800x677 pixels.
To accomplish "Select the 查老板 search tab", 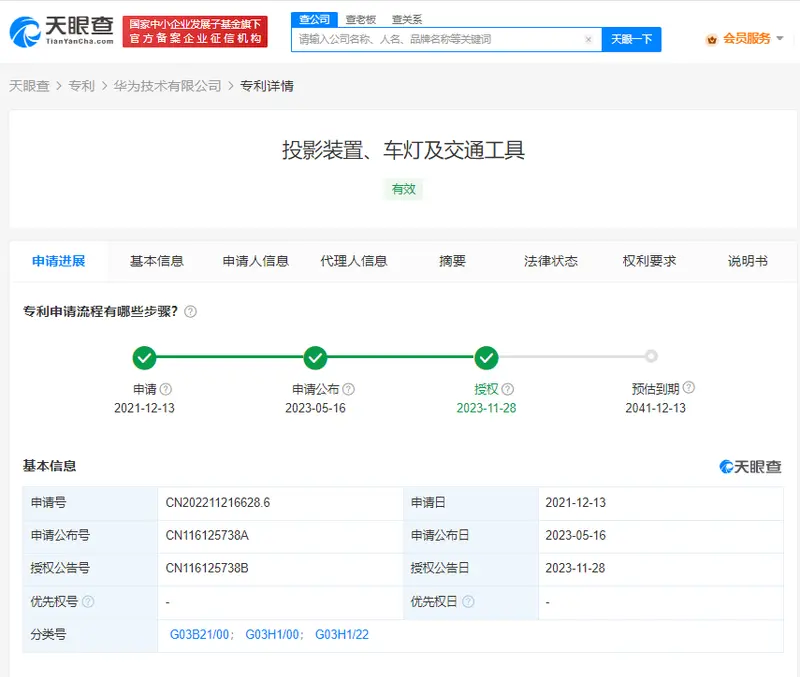I will (361, 19).
